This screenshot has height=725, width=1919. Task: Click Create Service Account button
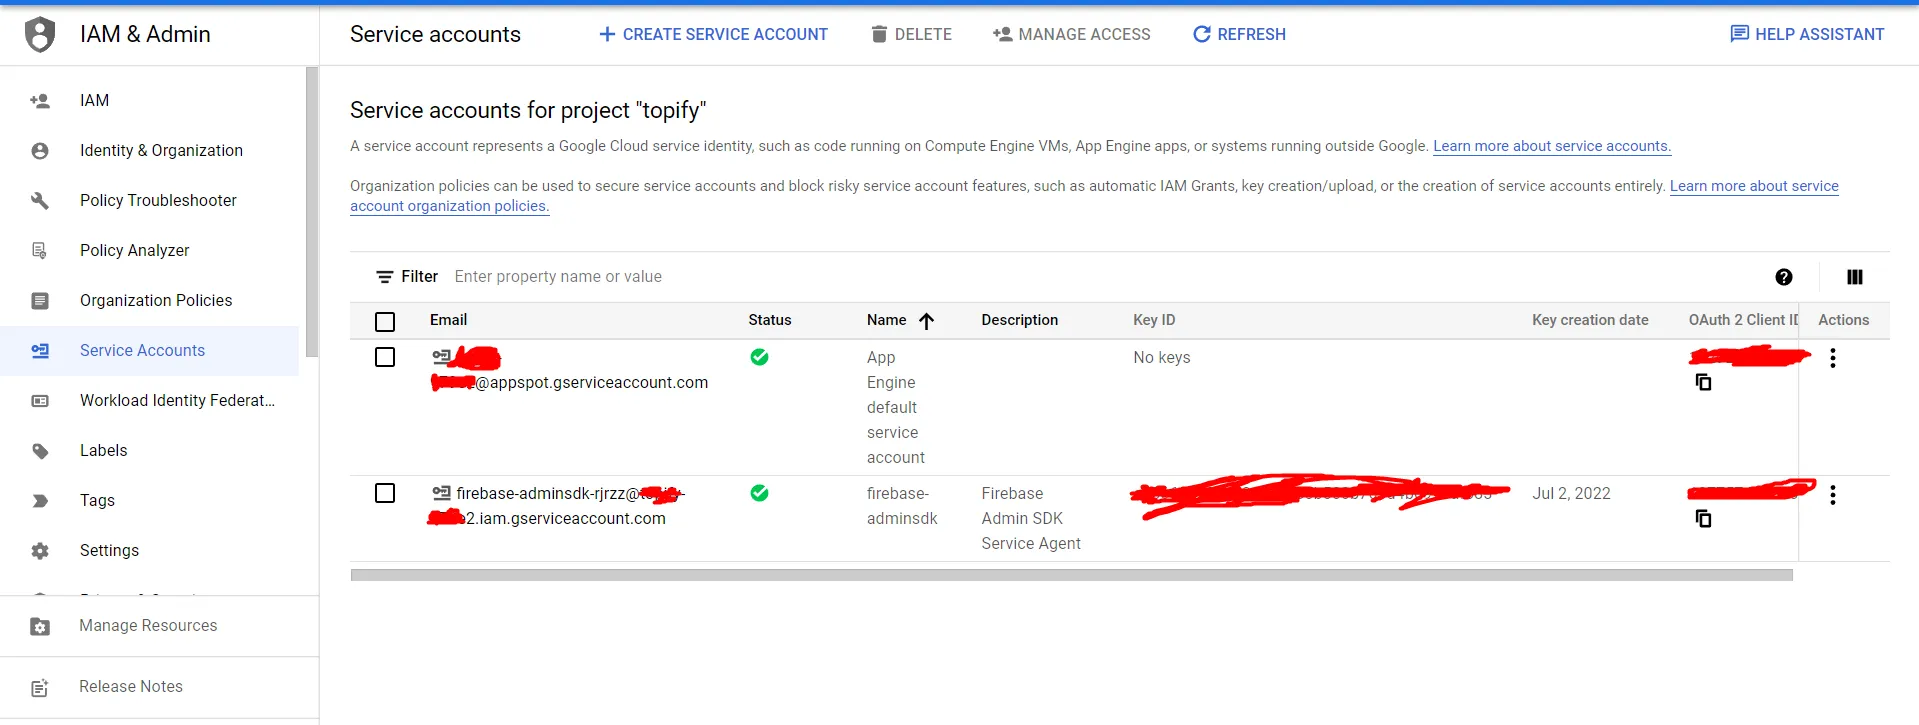[713, 34]
